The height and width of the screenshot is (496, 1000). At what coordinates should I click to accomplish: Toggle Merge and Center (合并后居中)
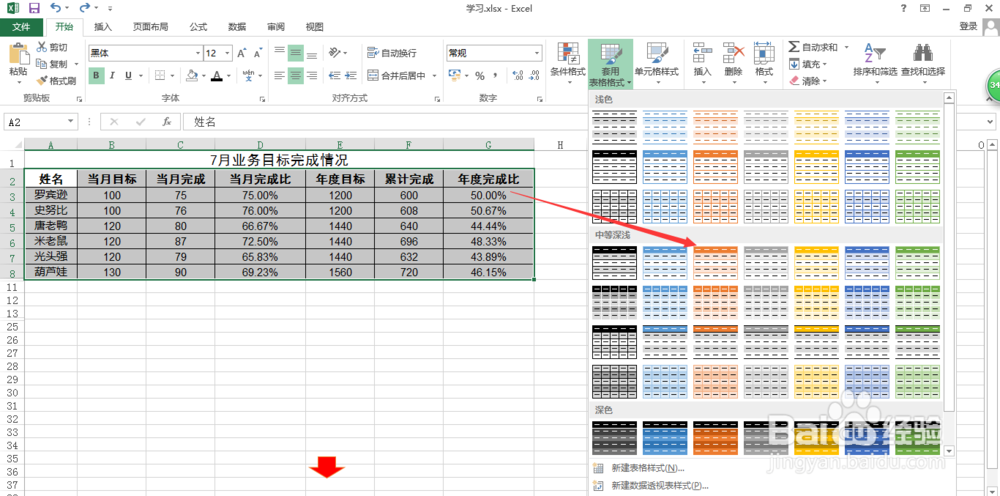point(396,76)
